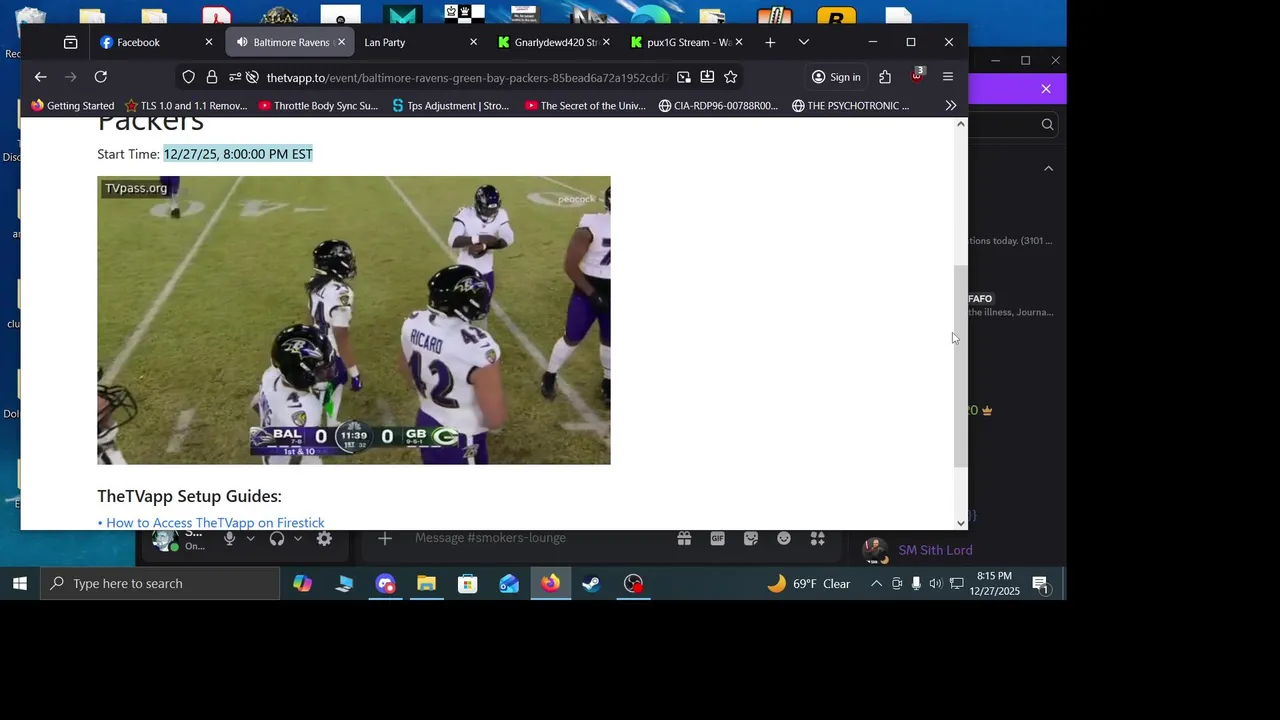Open Tps Adjustment bookmark
Image resolution: width=1280 pixels, height=720 pixels.
pos(451,105)
